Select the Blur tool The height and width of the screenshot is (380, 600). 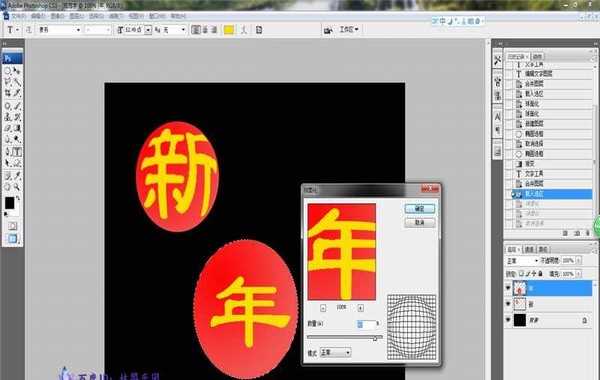pos(8,139)
